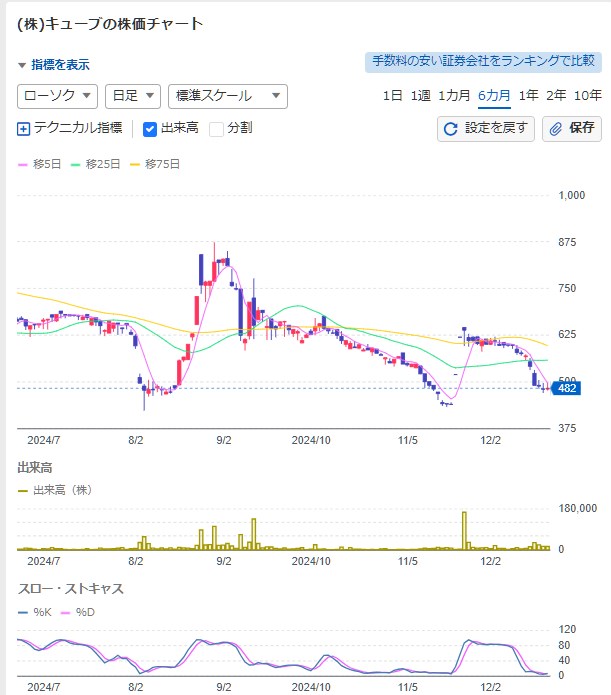Screen dimensions: 611x695
Task: Toggle the 移25日 moving average legend
Action: [95, 164]
